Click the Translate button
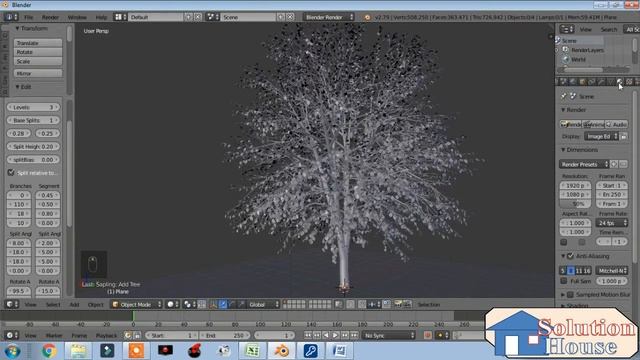 (38, 43)
